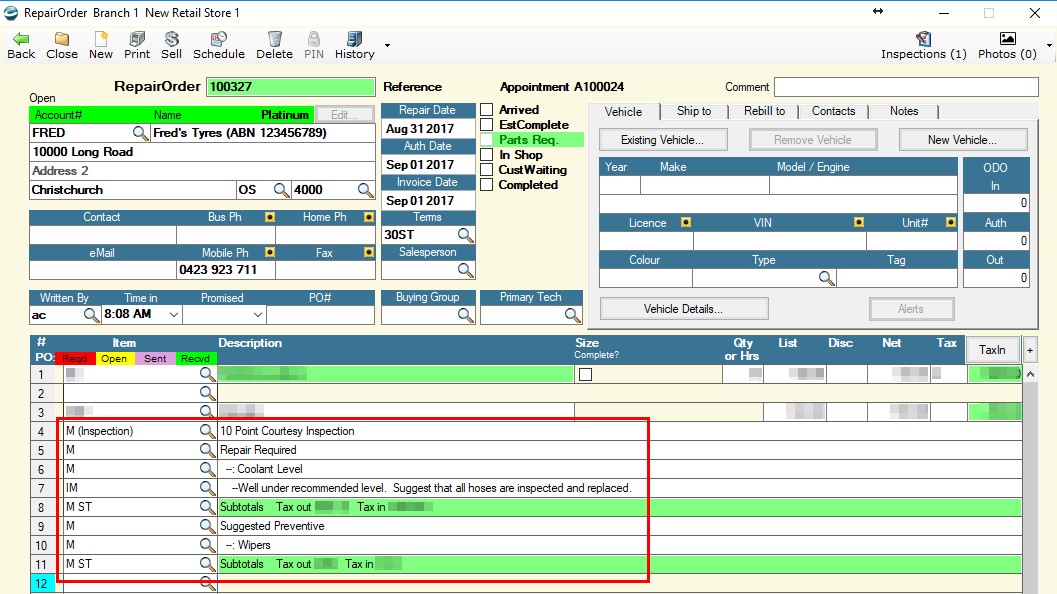The image size is (1057, 594).
Task: Click the RepairOrder number field 100327
Action: click(x=291, y=87)
